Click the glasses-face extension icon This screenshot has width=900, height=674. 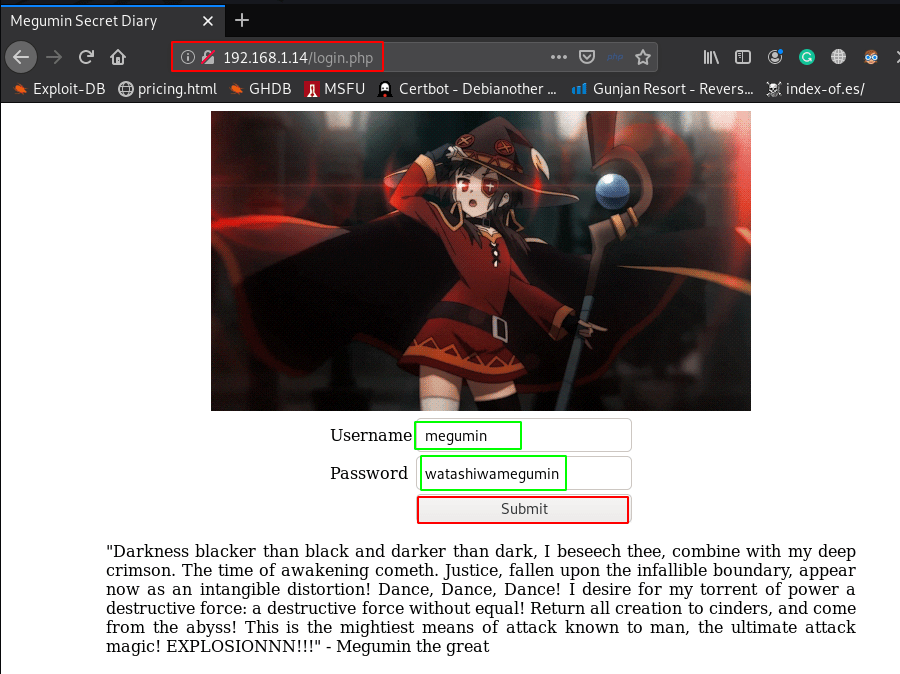pos(871,57)
